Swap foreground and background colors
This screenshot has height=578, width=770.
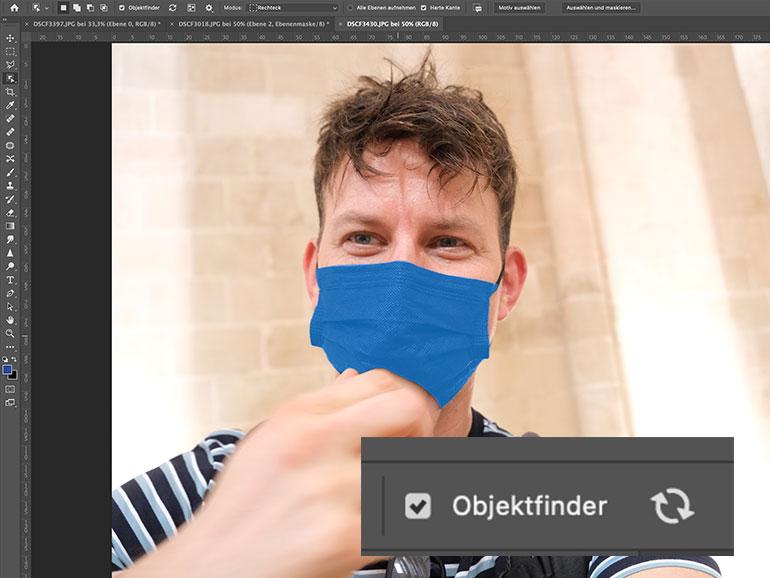[14, 359]
